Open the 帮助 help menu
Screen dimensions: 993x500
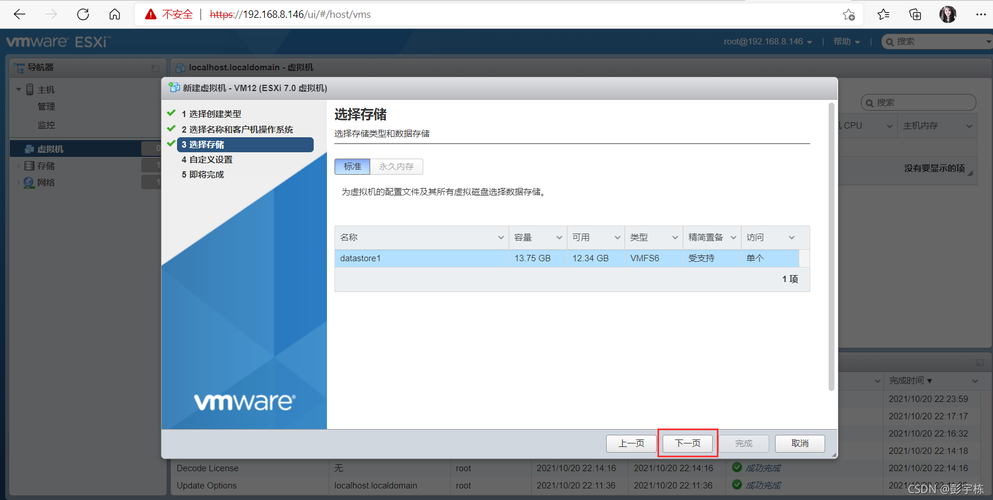click(x=850, y=42)
